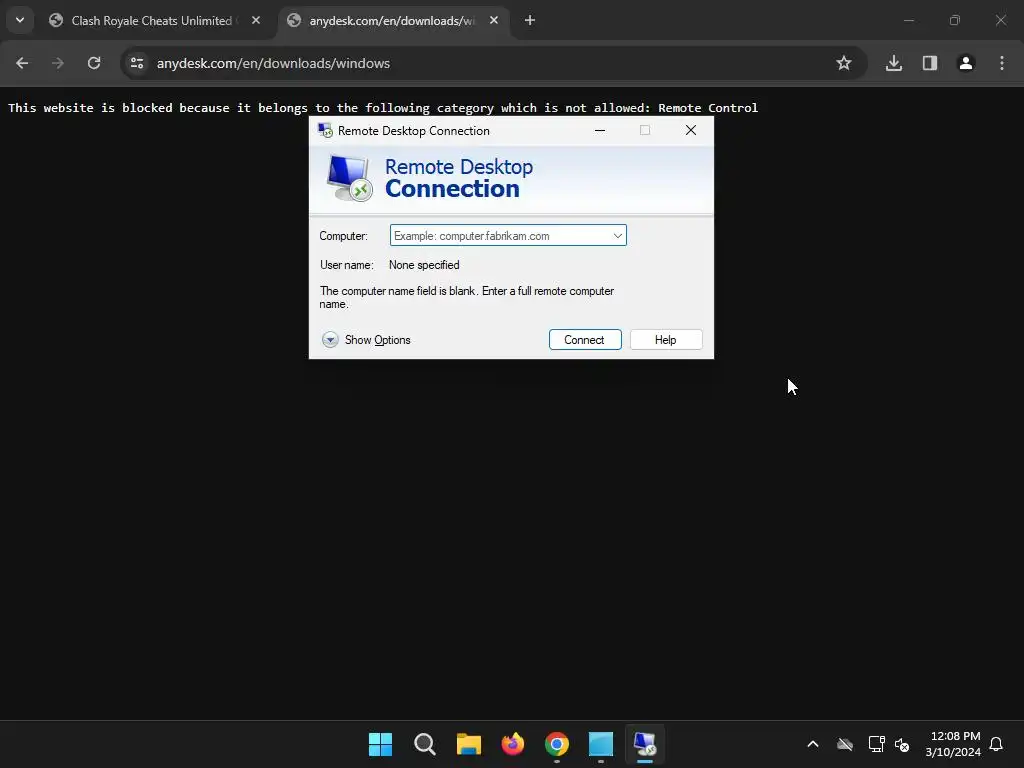Screen dimensions: 1024x768
Task: Close the Clash Royale Cheats tab
Action: pos(256,20)
